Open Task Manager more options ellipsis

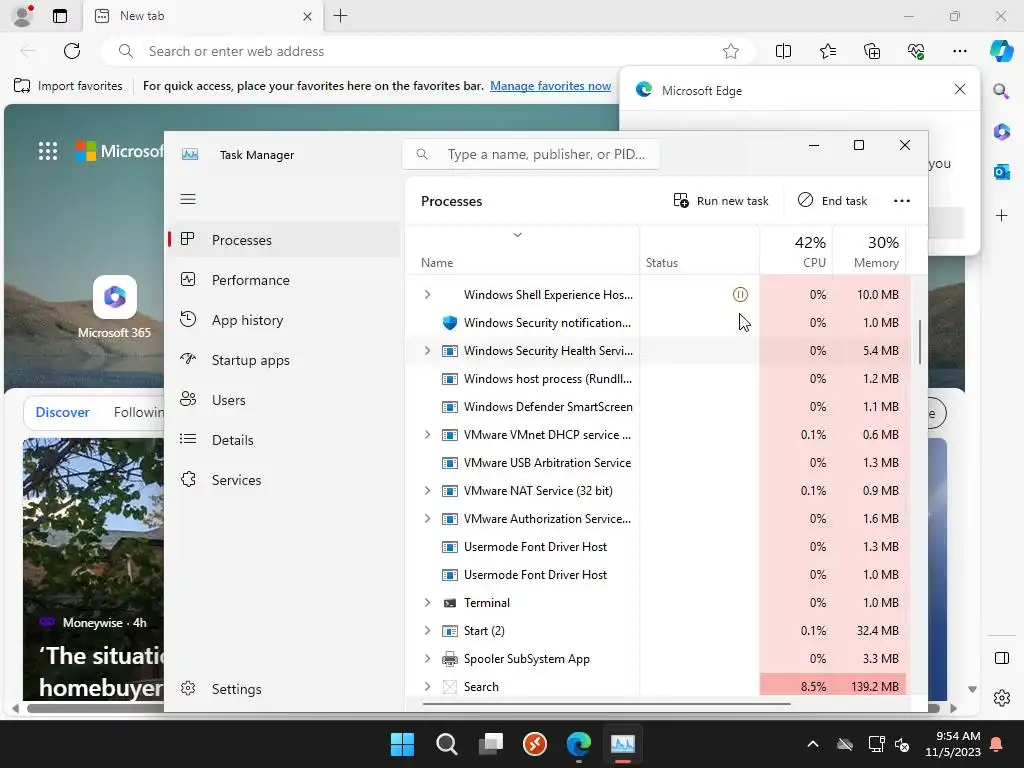click(x=901, y=200)
